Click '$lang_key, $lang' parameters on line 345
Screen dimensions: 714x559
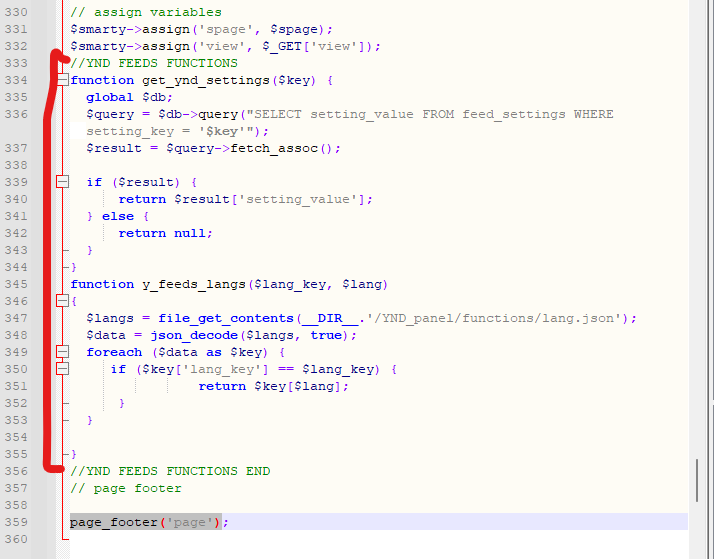click(x=318, y=285)
